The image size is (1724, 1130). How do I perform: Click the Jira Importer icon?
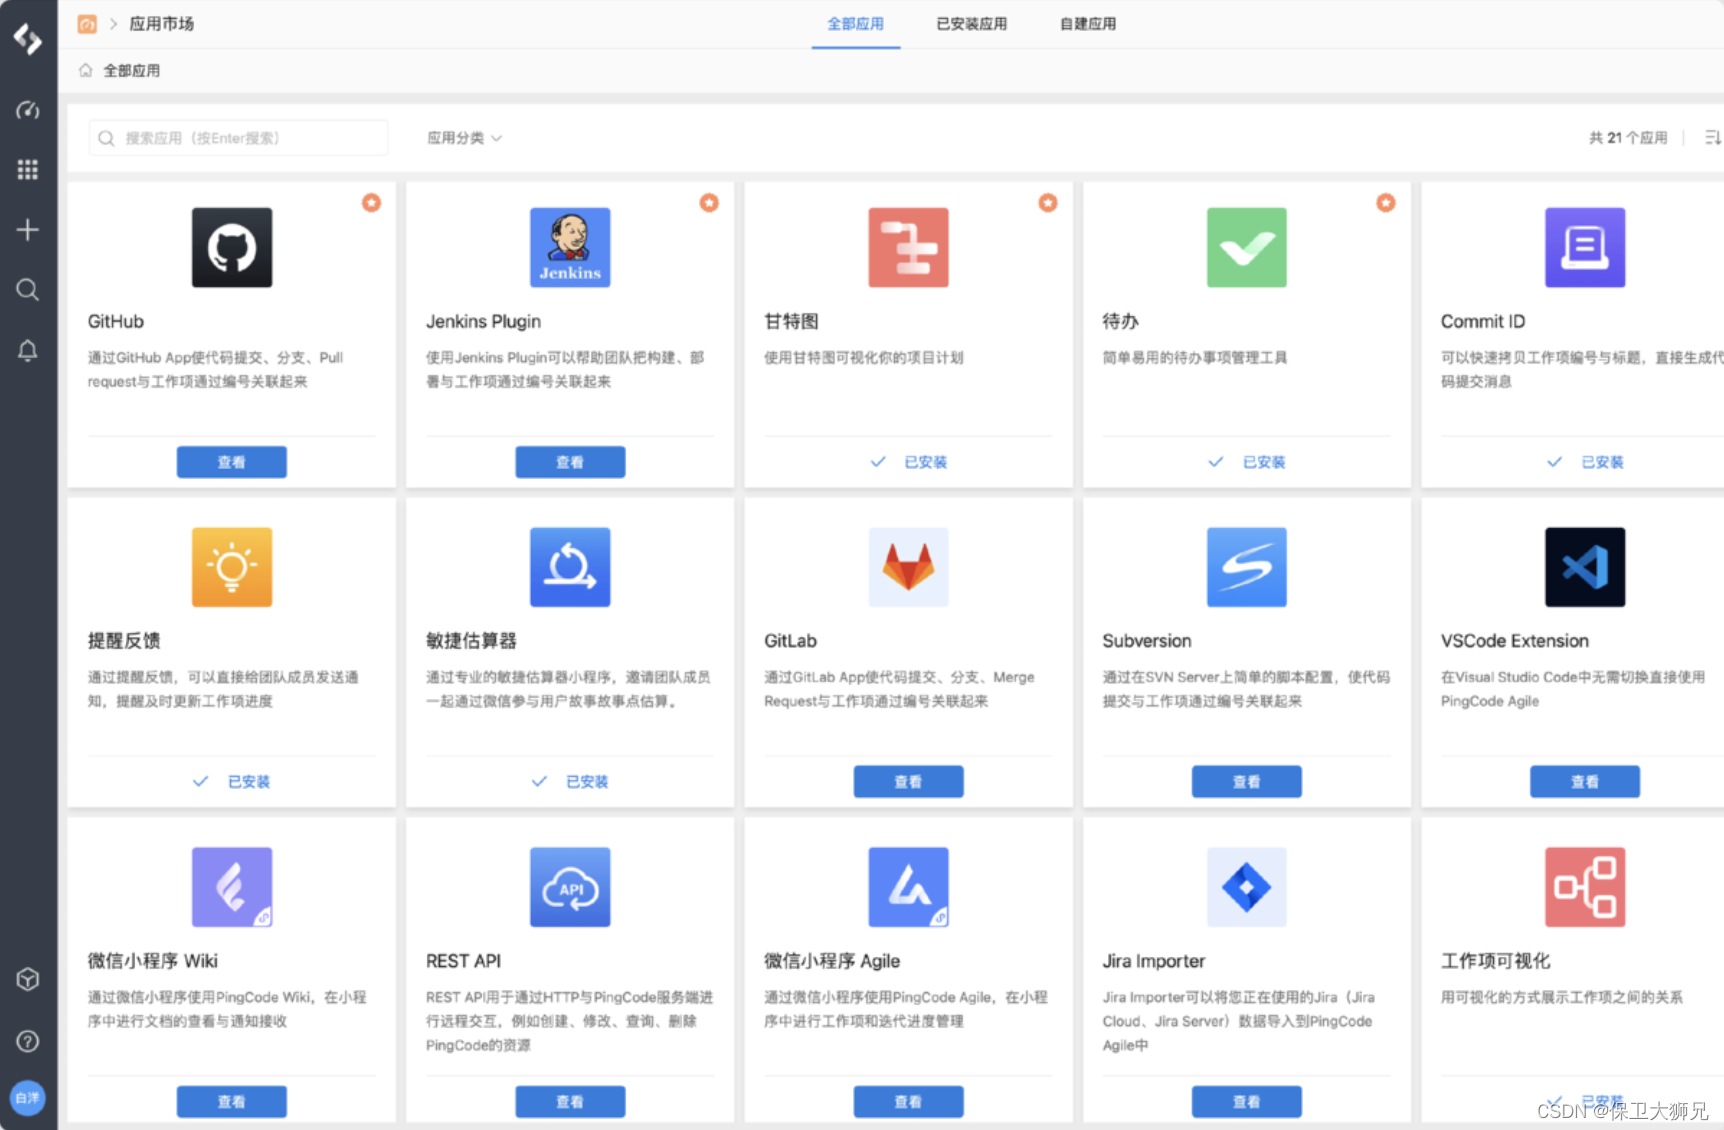pyautogui.click(x=1246, y=887)
